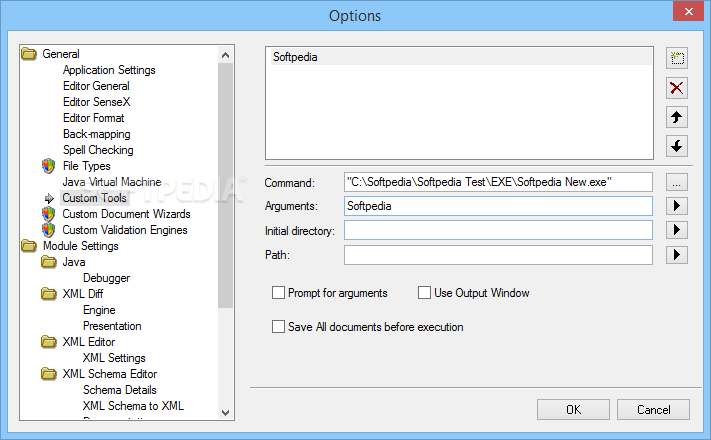Open Editor Format settings

(x=93, y=118)
